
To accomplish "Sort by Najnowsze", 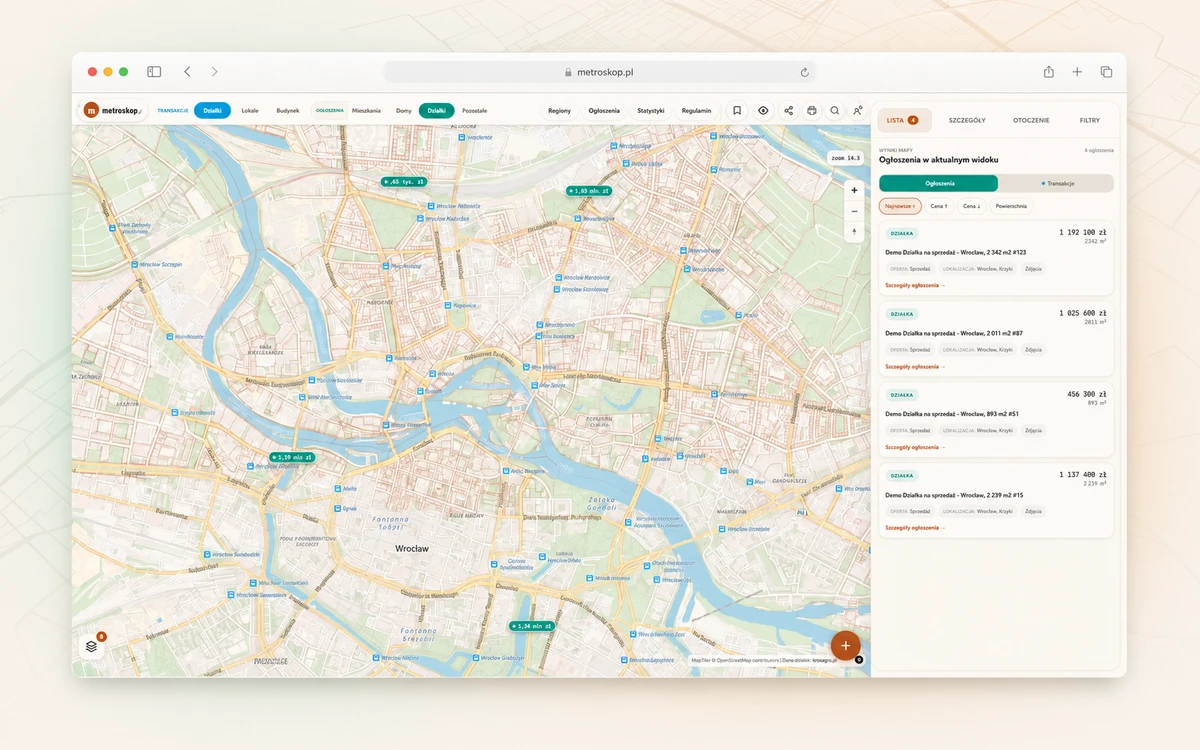I will coord(900,206).
